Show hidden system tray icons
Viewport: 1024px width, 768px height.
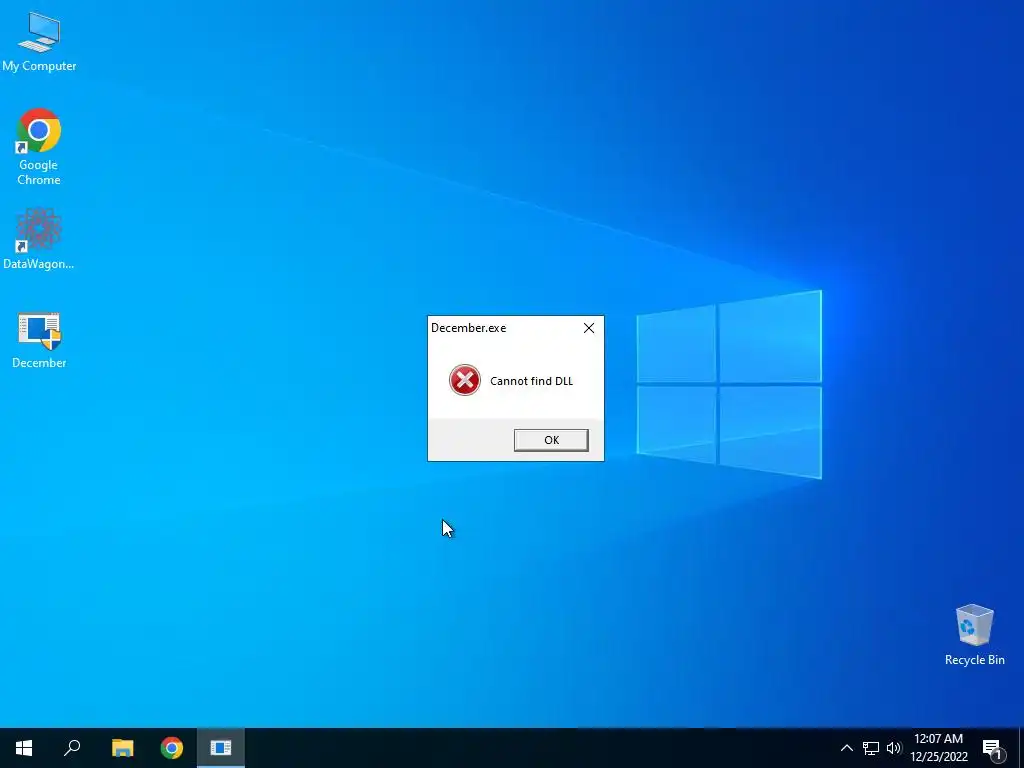point(846,748)
